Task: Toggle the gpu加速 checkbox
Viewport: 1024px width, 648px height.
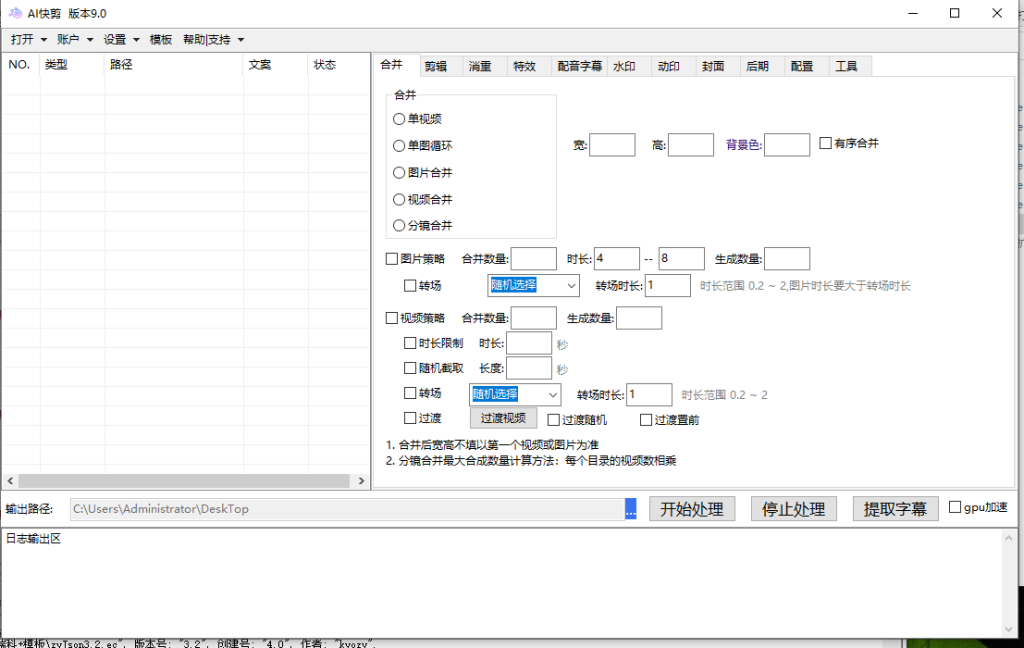Action: coord(955,507)
